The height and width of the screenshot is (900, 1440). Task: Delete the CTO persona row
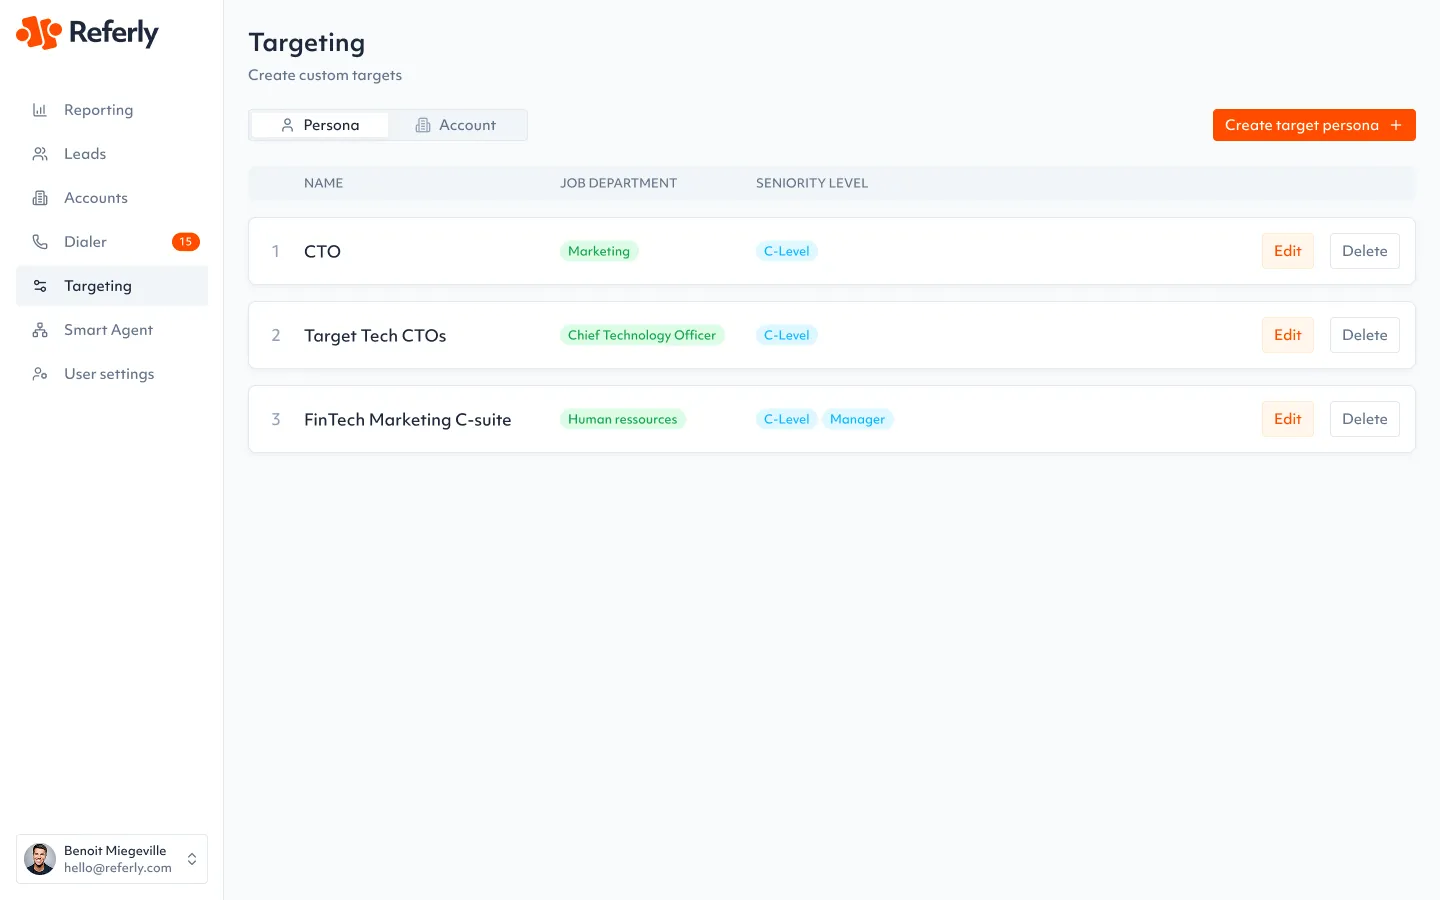tap(1364, 251)
